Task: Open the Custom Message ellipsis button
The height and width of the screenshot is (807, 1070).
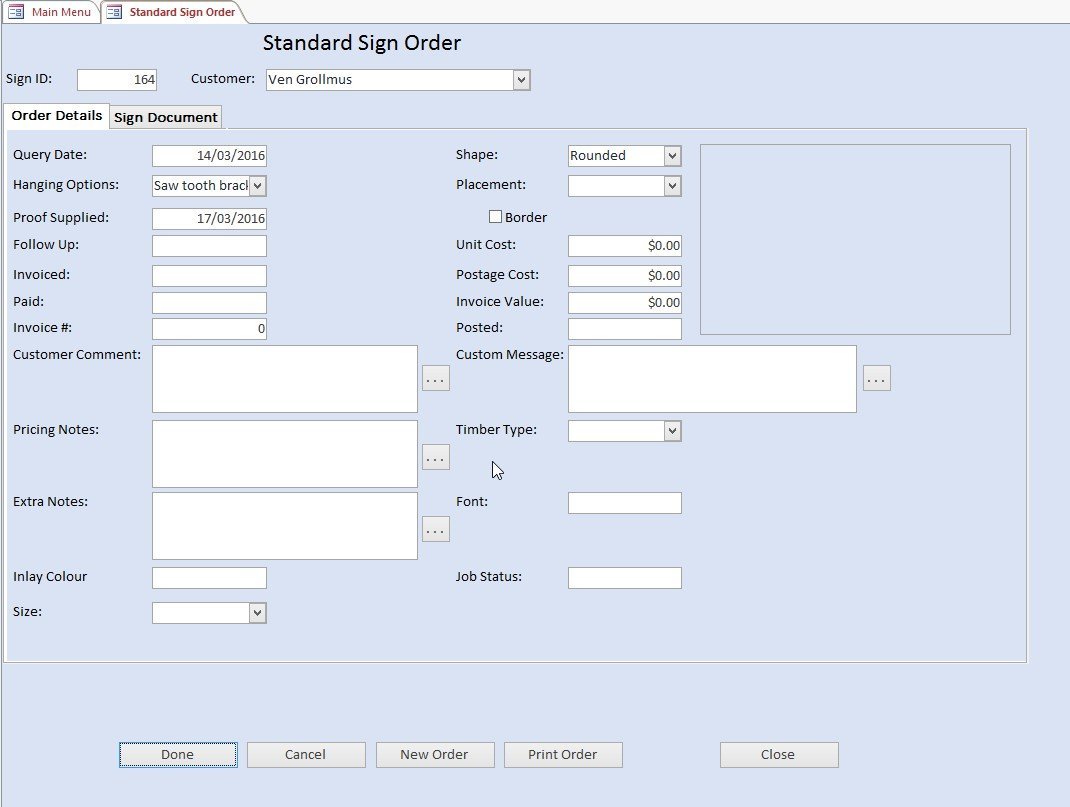Action: pos(877,378)
